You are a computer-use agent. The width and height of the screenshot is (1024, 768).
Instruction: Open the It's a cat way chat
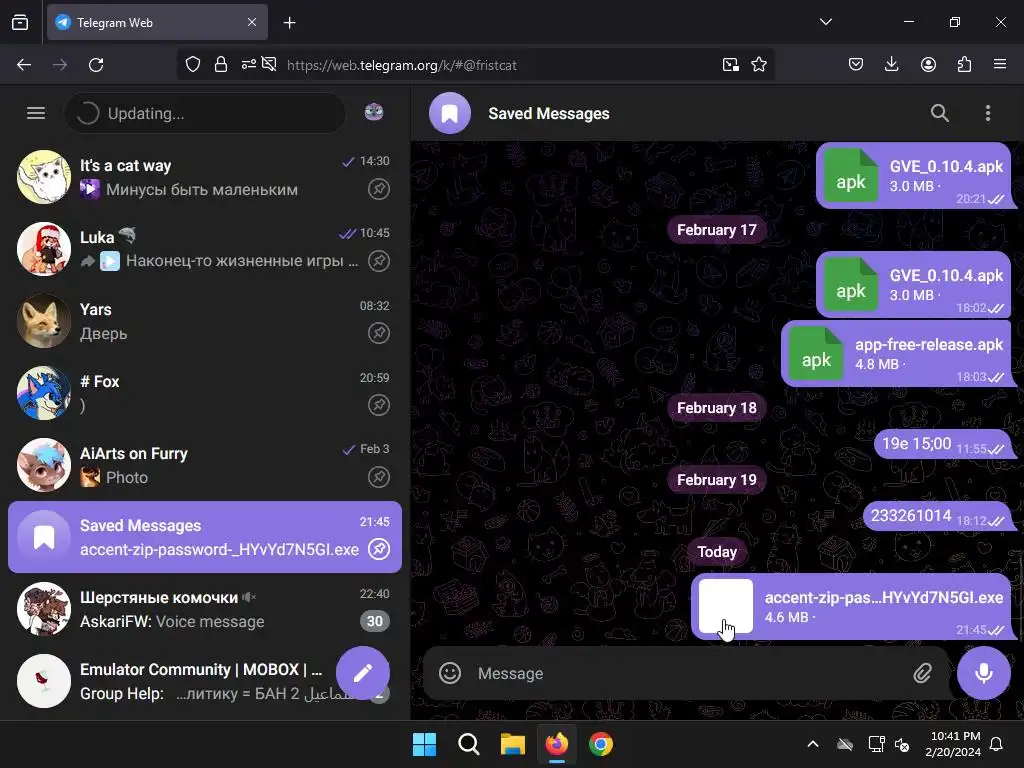point(204,177)
